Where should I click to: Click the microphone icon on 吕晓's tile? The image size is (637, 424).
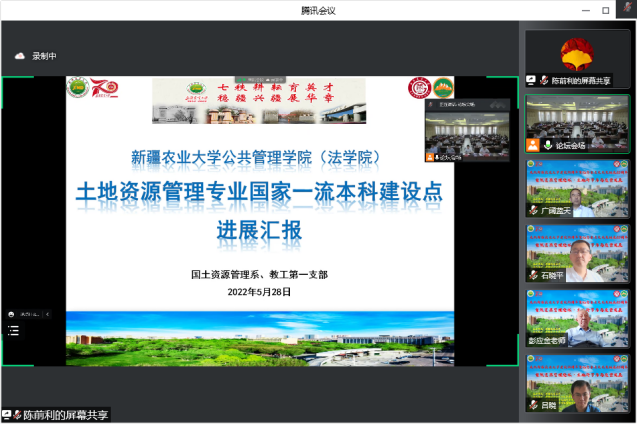coord(534,407)
